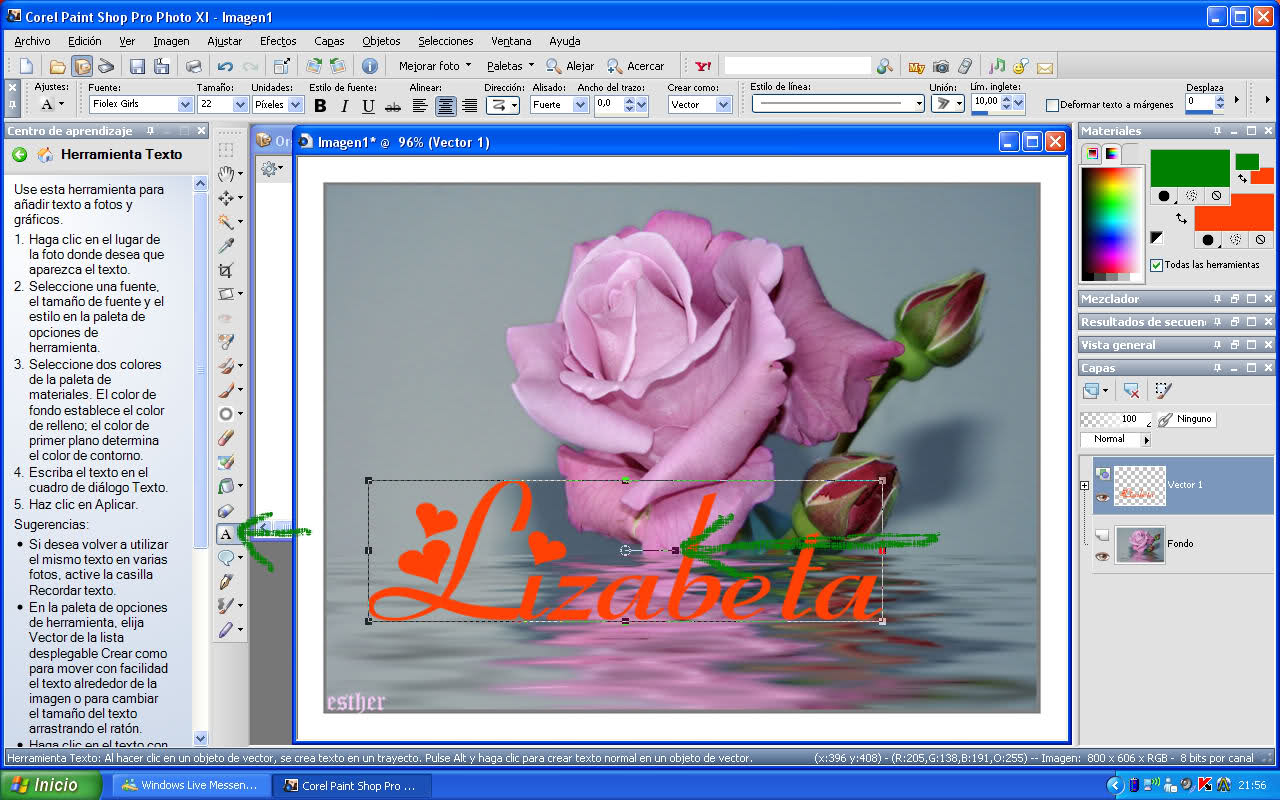Click Corel Paint Shop Pro taskbar button
1280x800 pixels.
point(353,785)
